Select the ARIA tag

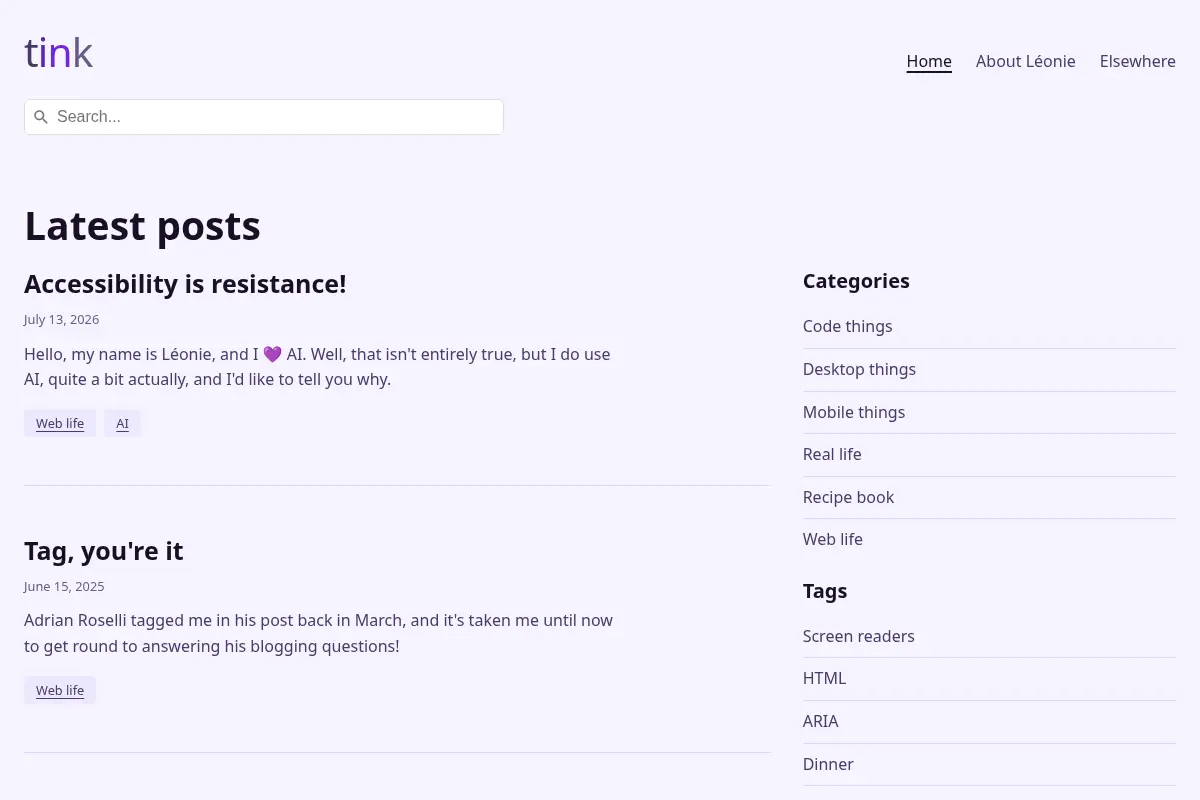point(821,721)
